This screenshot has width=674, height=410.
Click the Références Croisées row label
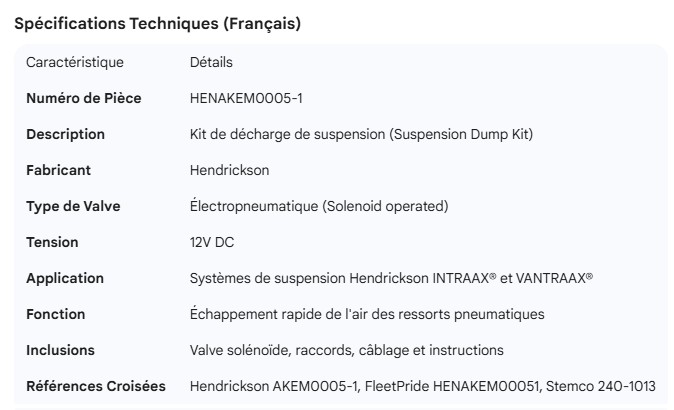(96, 386)
